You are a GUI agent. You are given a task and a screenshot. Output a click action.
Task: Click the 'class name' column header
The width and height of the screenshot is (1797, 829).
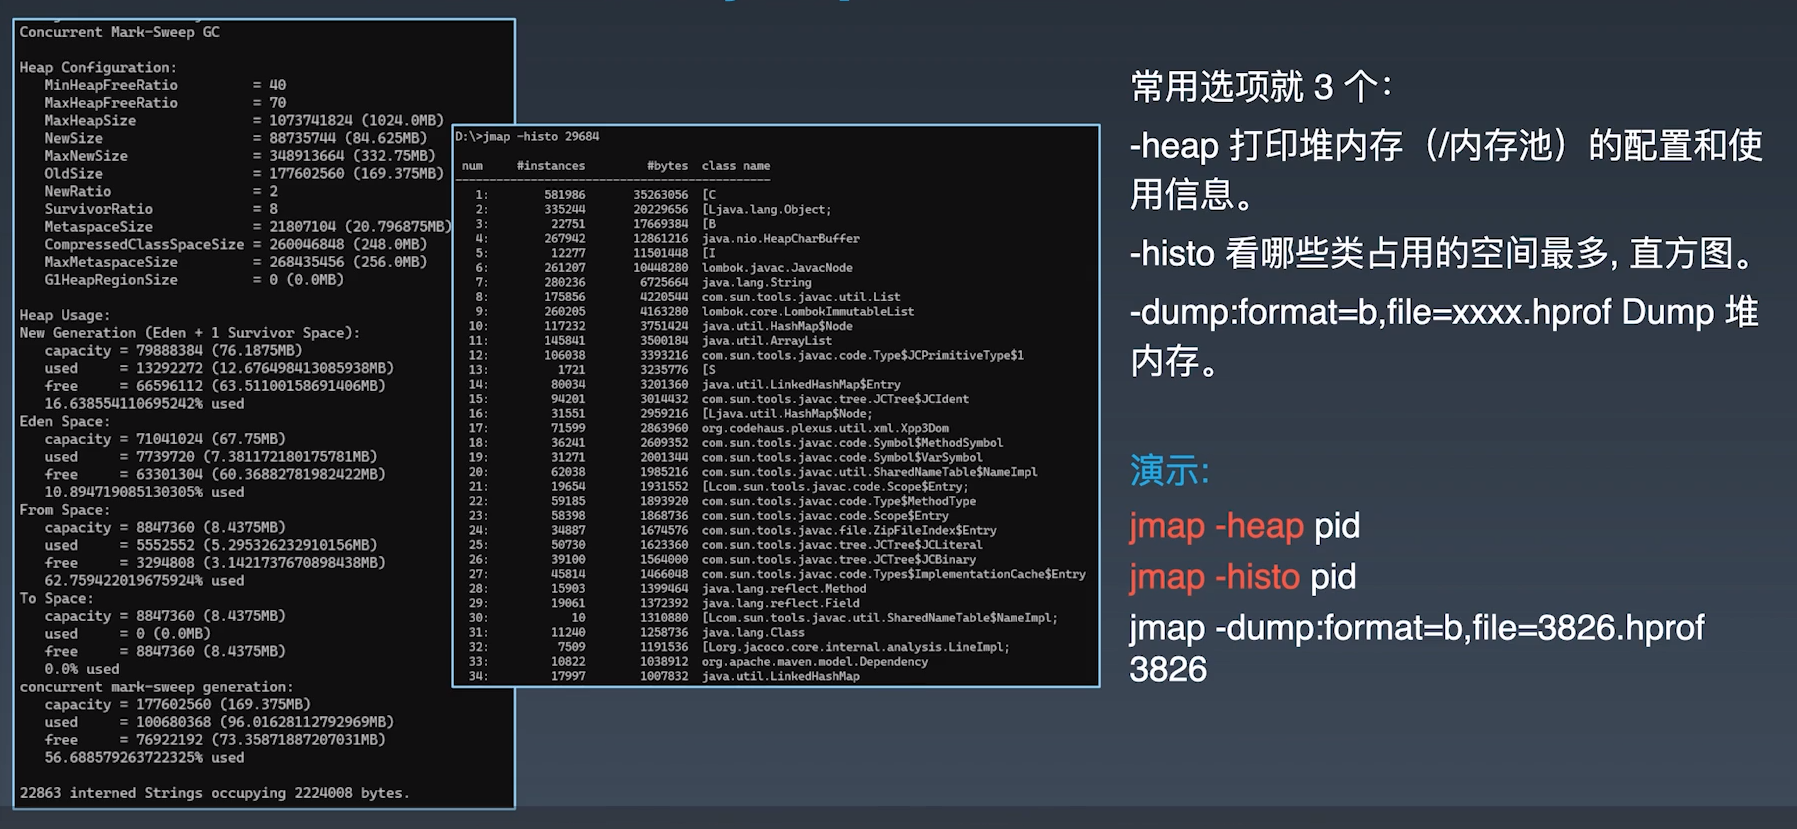[736, 166]
